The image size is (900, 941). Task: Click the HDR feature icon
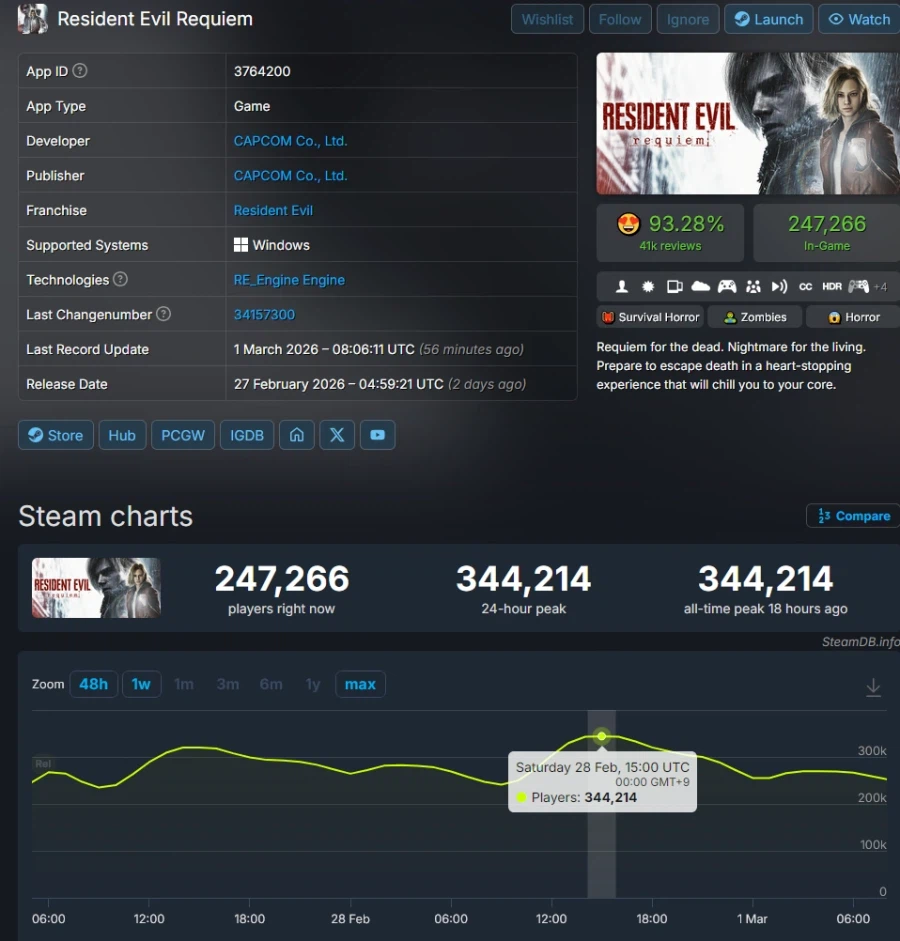click(x=832, y=287)
